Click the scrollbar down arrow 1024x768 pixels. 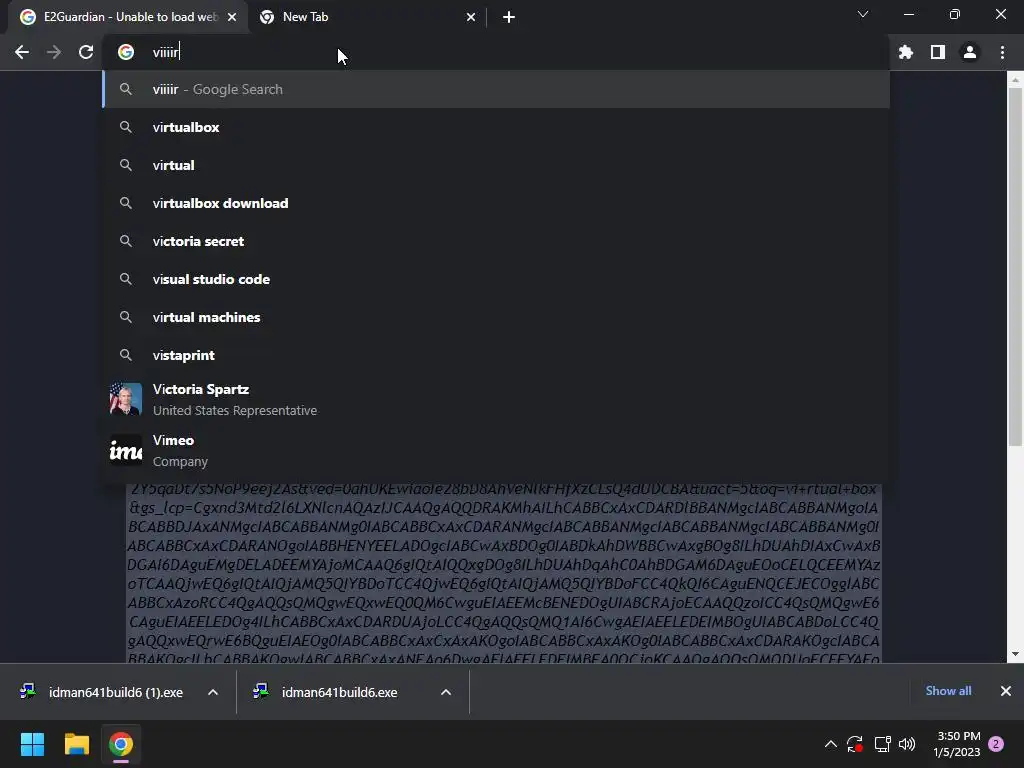click(1015, 654)
